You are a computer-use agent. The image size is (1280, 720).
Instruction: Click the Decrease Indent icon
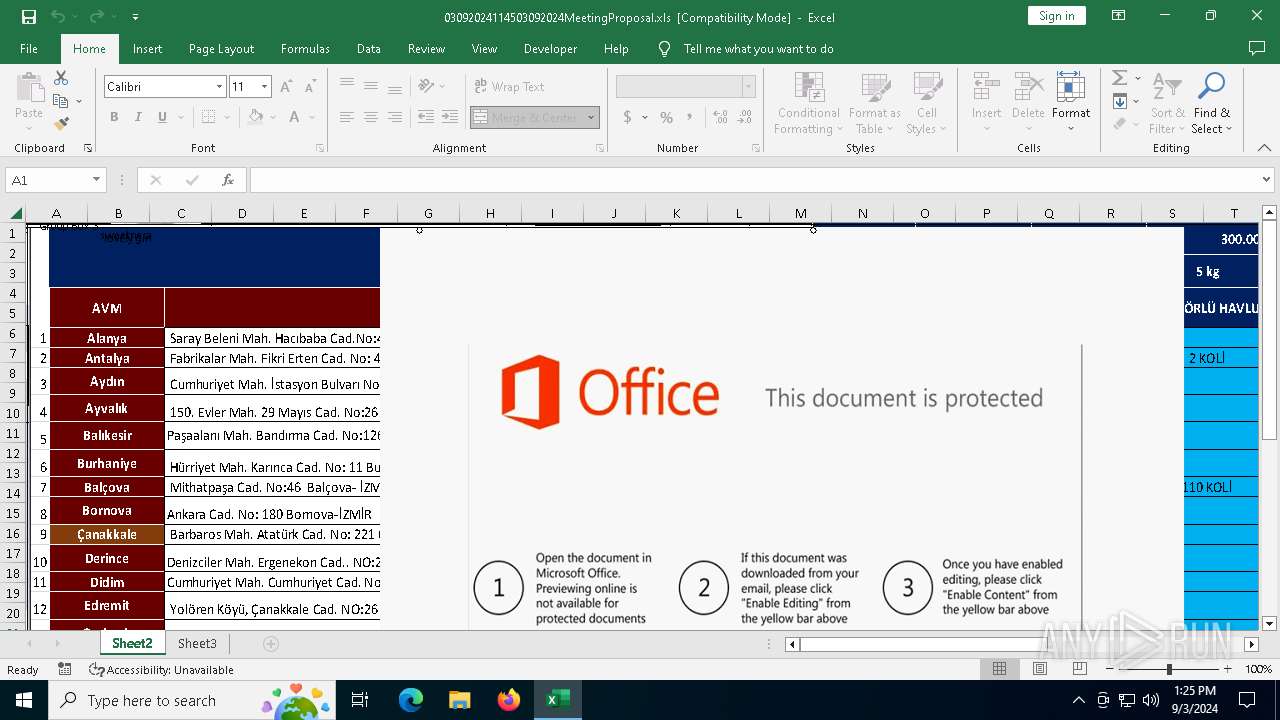click(426, 117)
